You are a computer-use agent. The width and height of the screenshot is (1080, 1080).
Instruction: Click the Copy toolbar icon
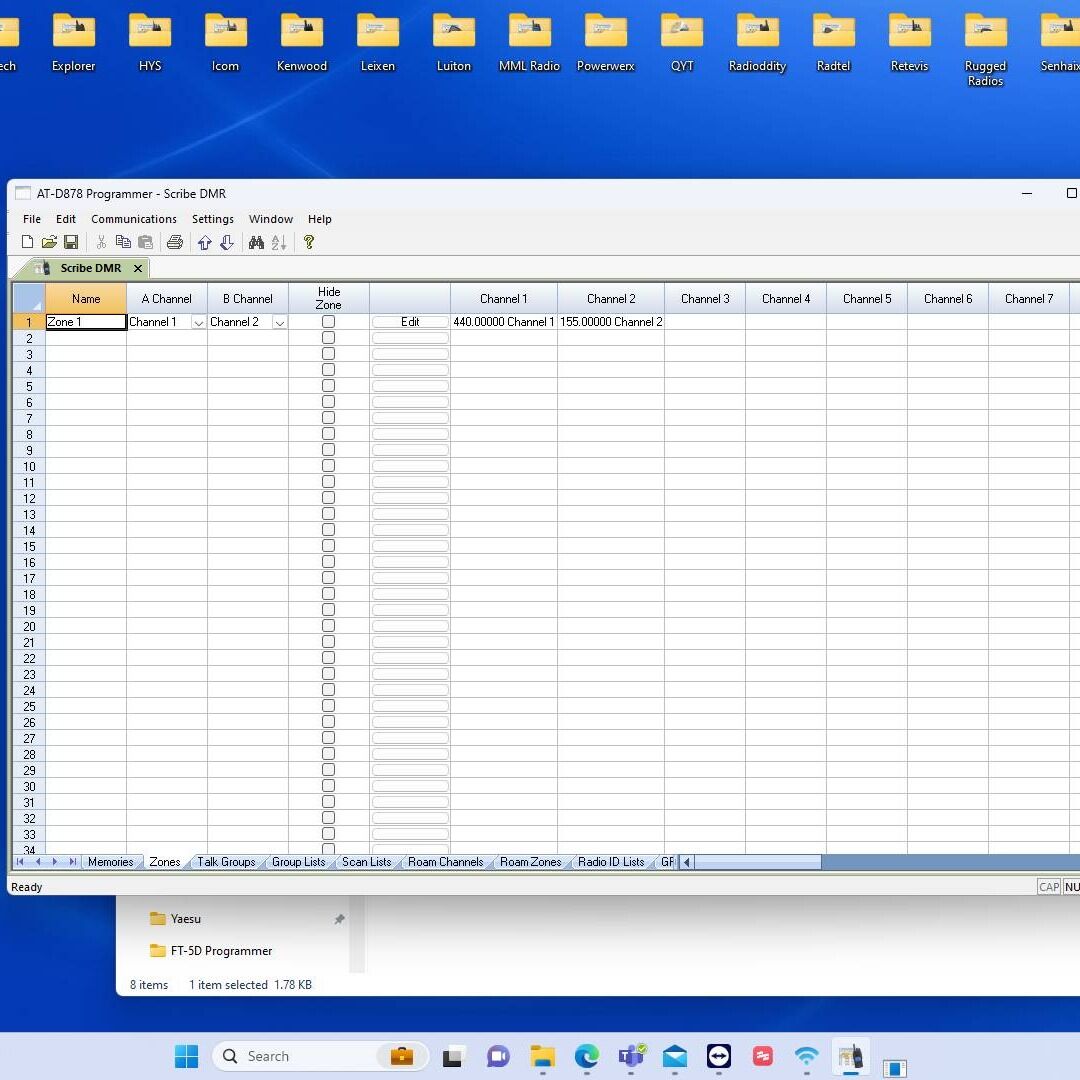pos(123,242)
